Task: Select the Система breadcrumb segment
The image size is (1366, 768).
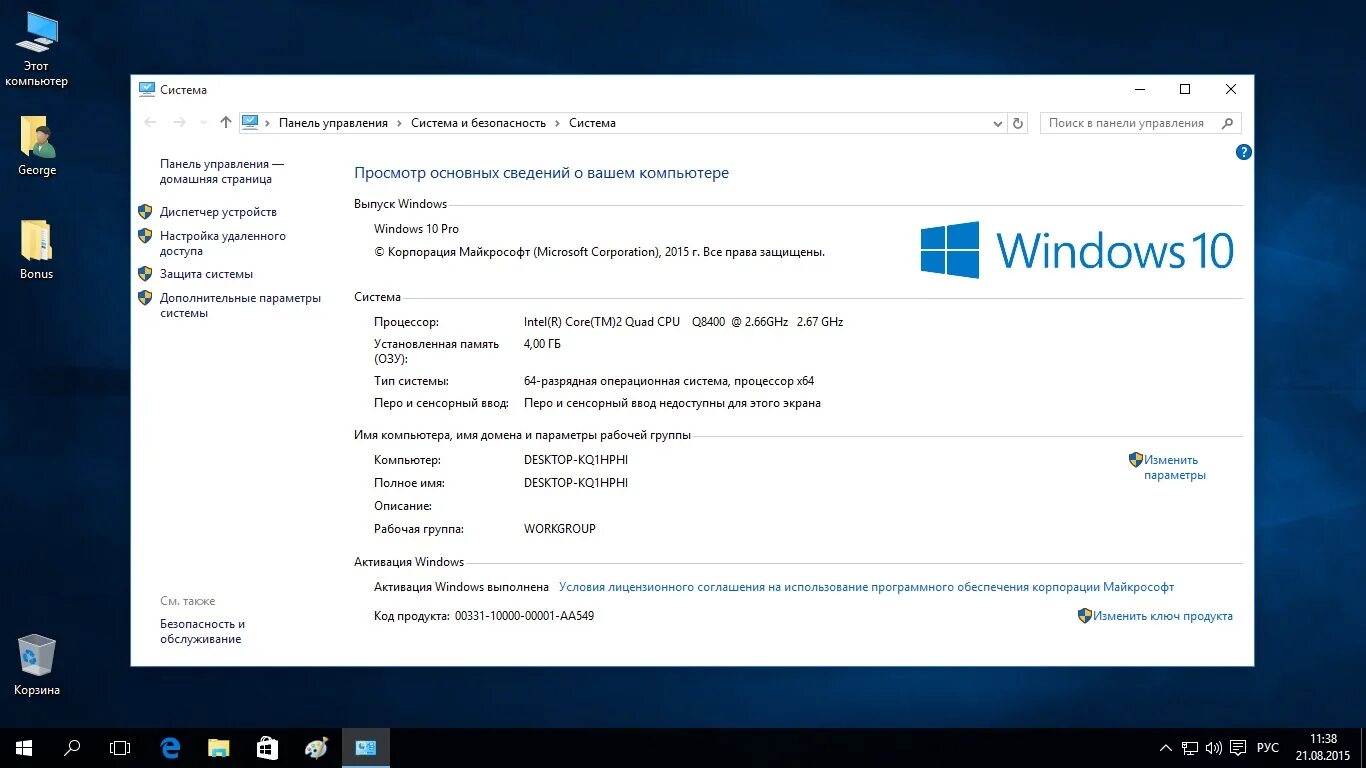Action: [x=592, y=123]
